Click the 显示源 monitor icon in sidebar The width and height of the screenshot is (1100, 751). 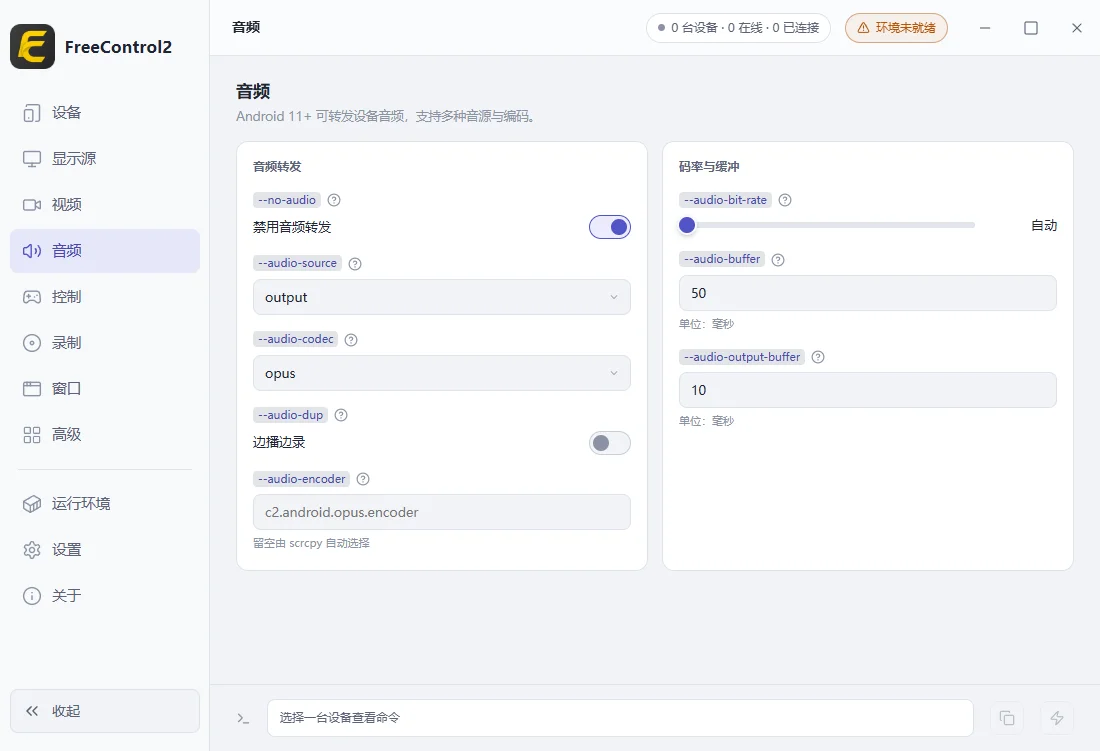(32, 158)
